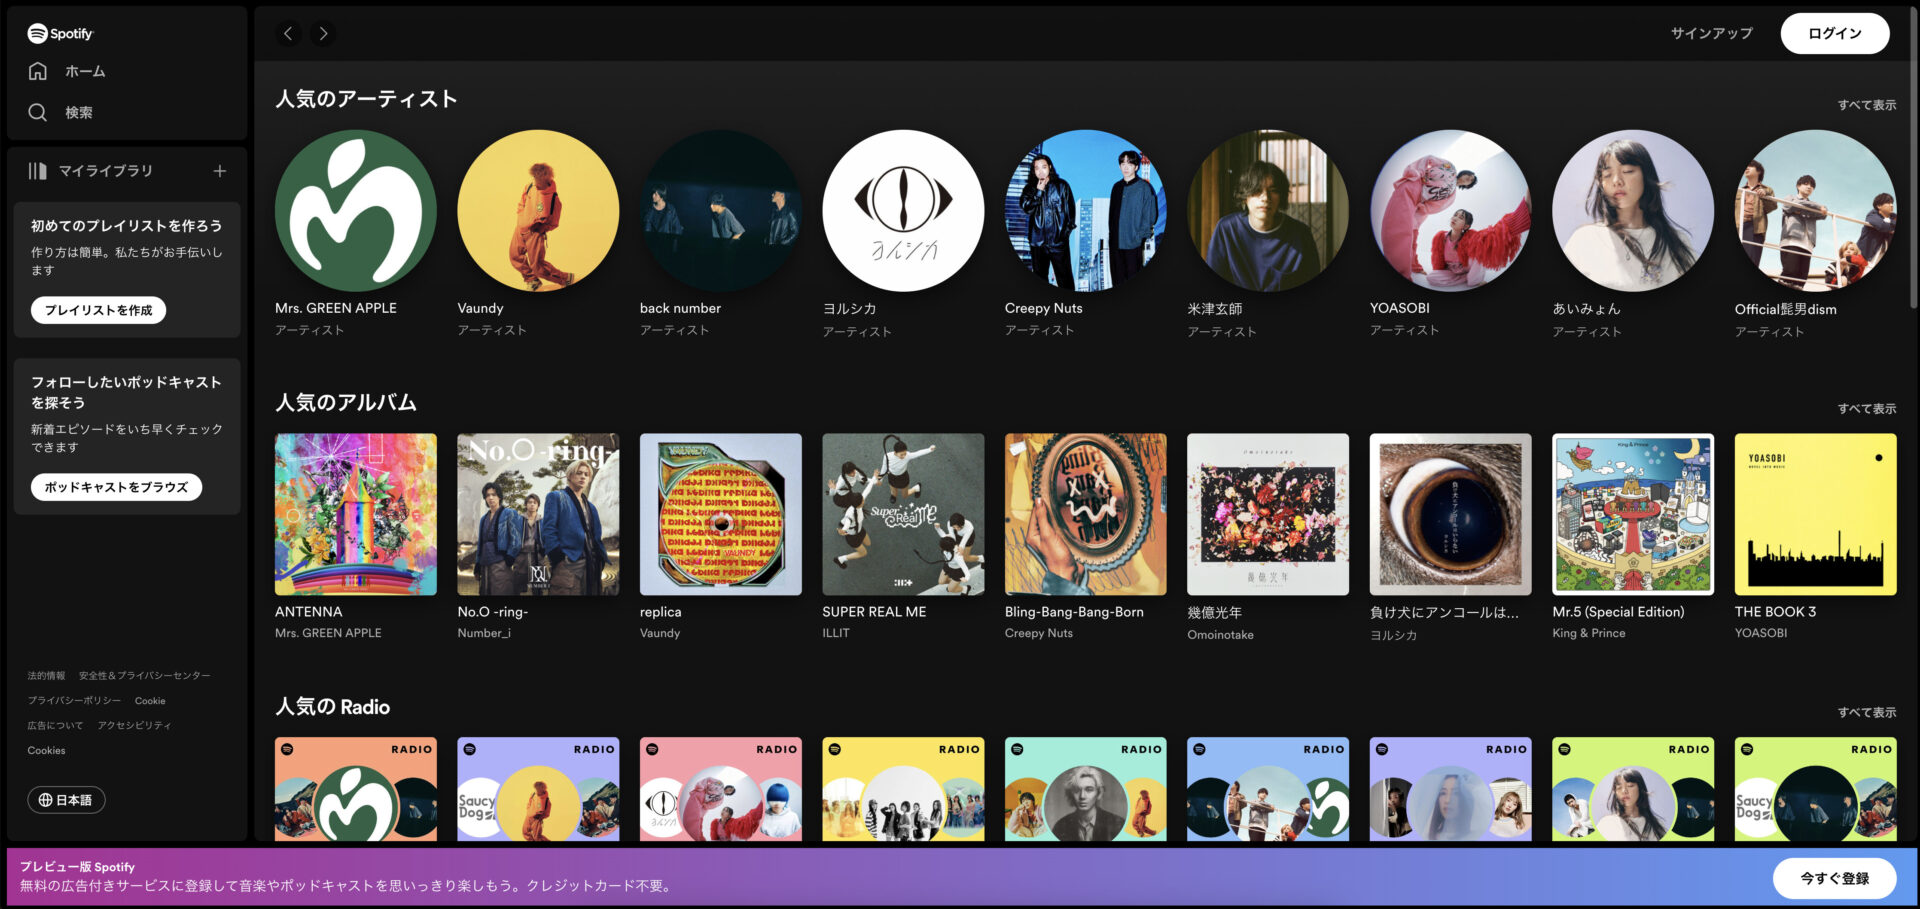Open language selector 日本語
Image resolution: width=1920 pixels, height=909 pixels.
pos(66,800)
